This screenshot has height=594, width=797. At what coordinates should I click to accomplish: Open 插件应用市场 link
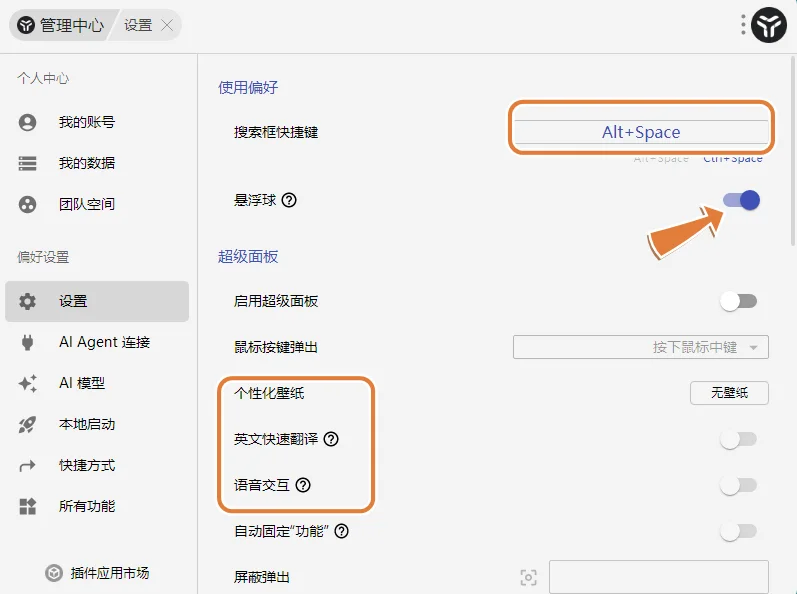tap(97, 573)
